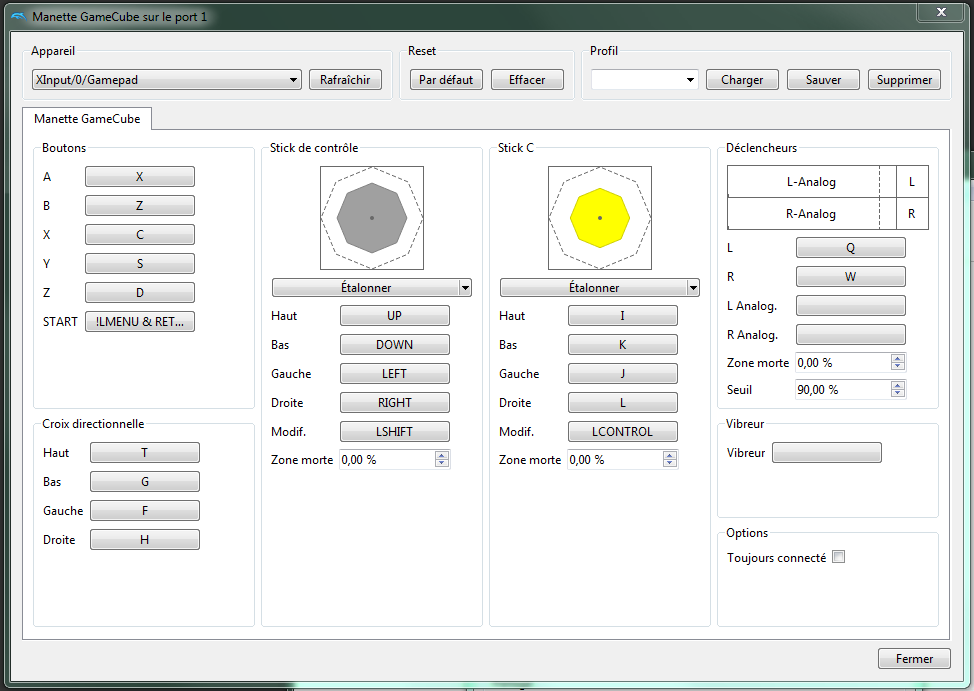The image size is (974, 691).
Task: Click control stick Haut mapping UP
Action: tap(394, 316)
